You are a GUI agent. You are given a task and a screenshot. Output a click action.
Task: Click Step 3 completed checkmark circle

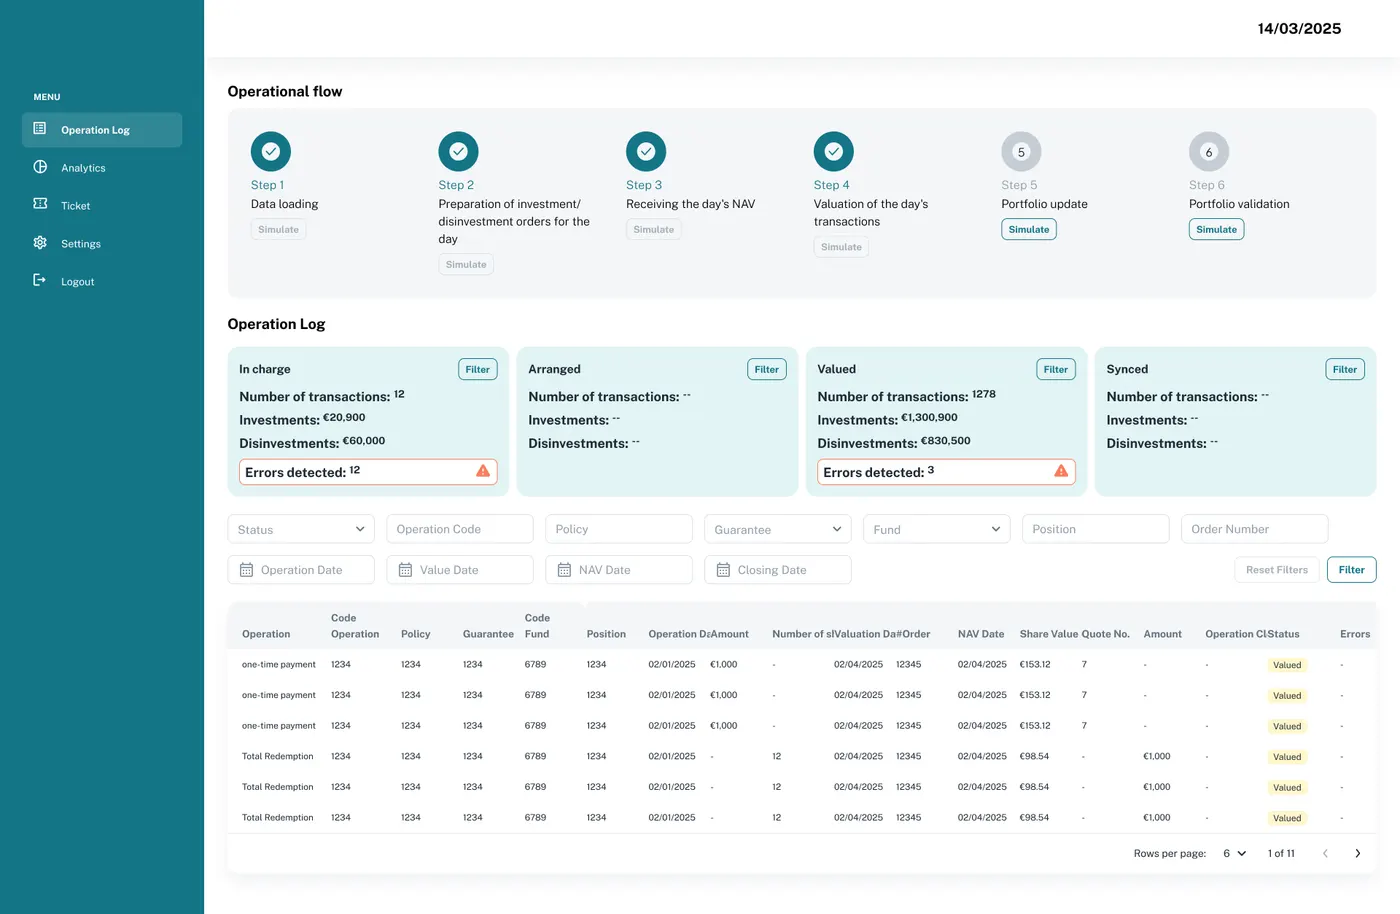[646, 152]
